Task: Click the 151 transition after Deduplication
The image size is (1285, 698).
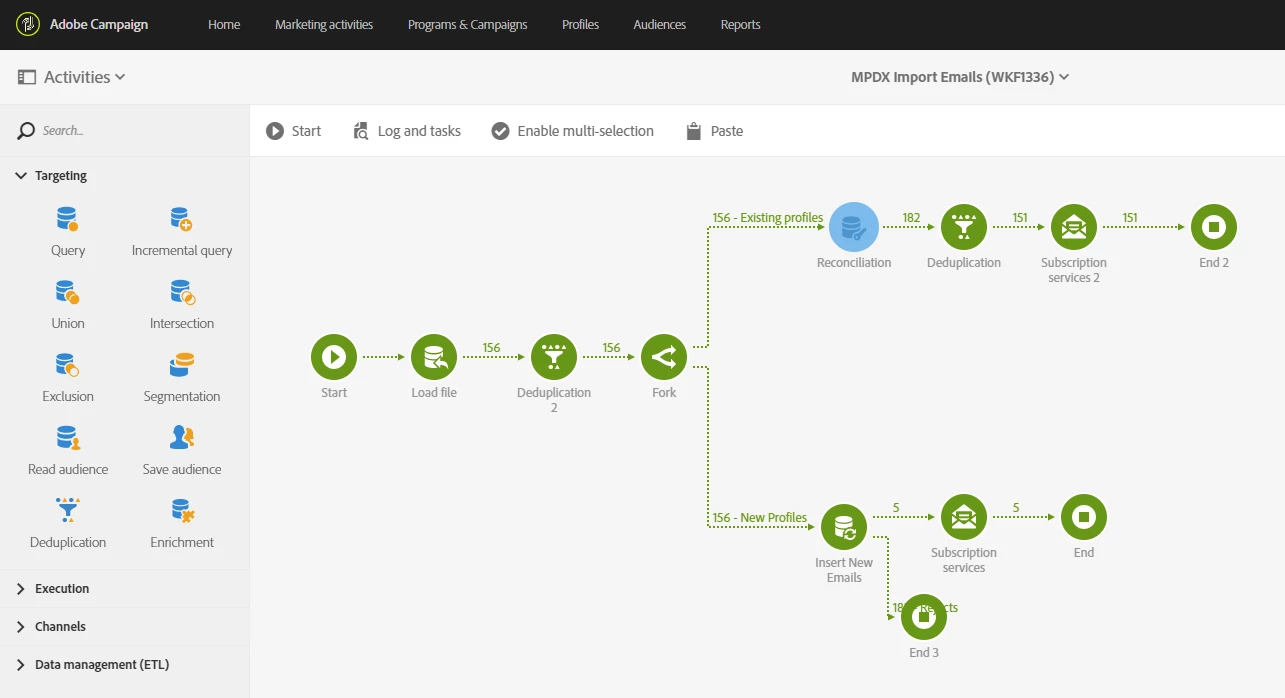Action: click(1019, 217)
